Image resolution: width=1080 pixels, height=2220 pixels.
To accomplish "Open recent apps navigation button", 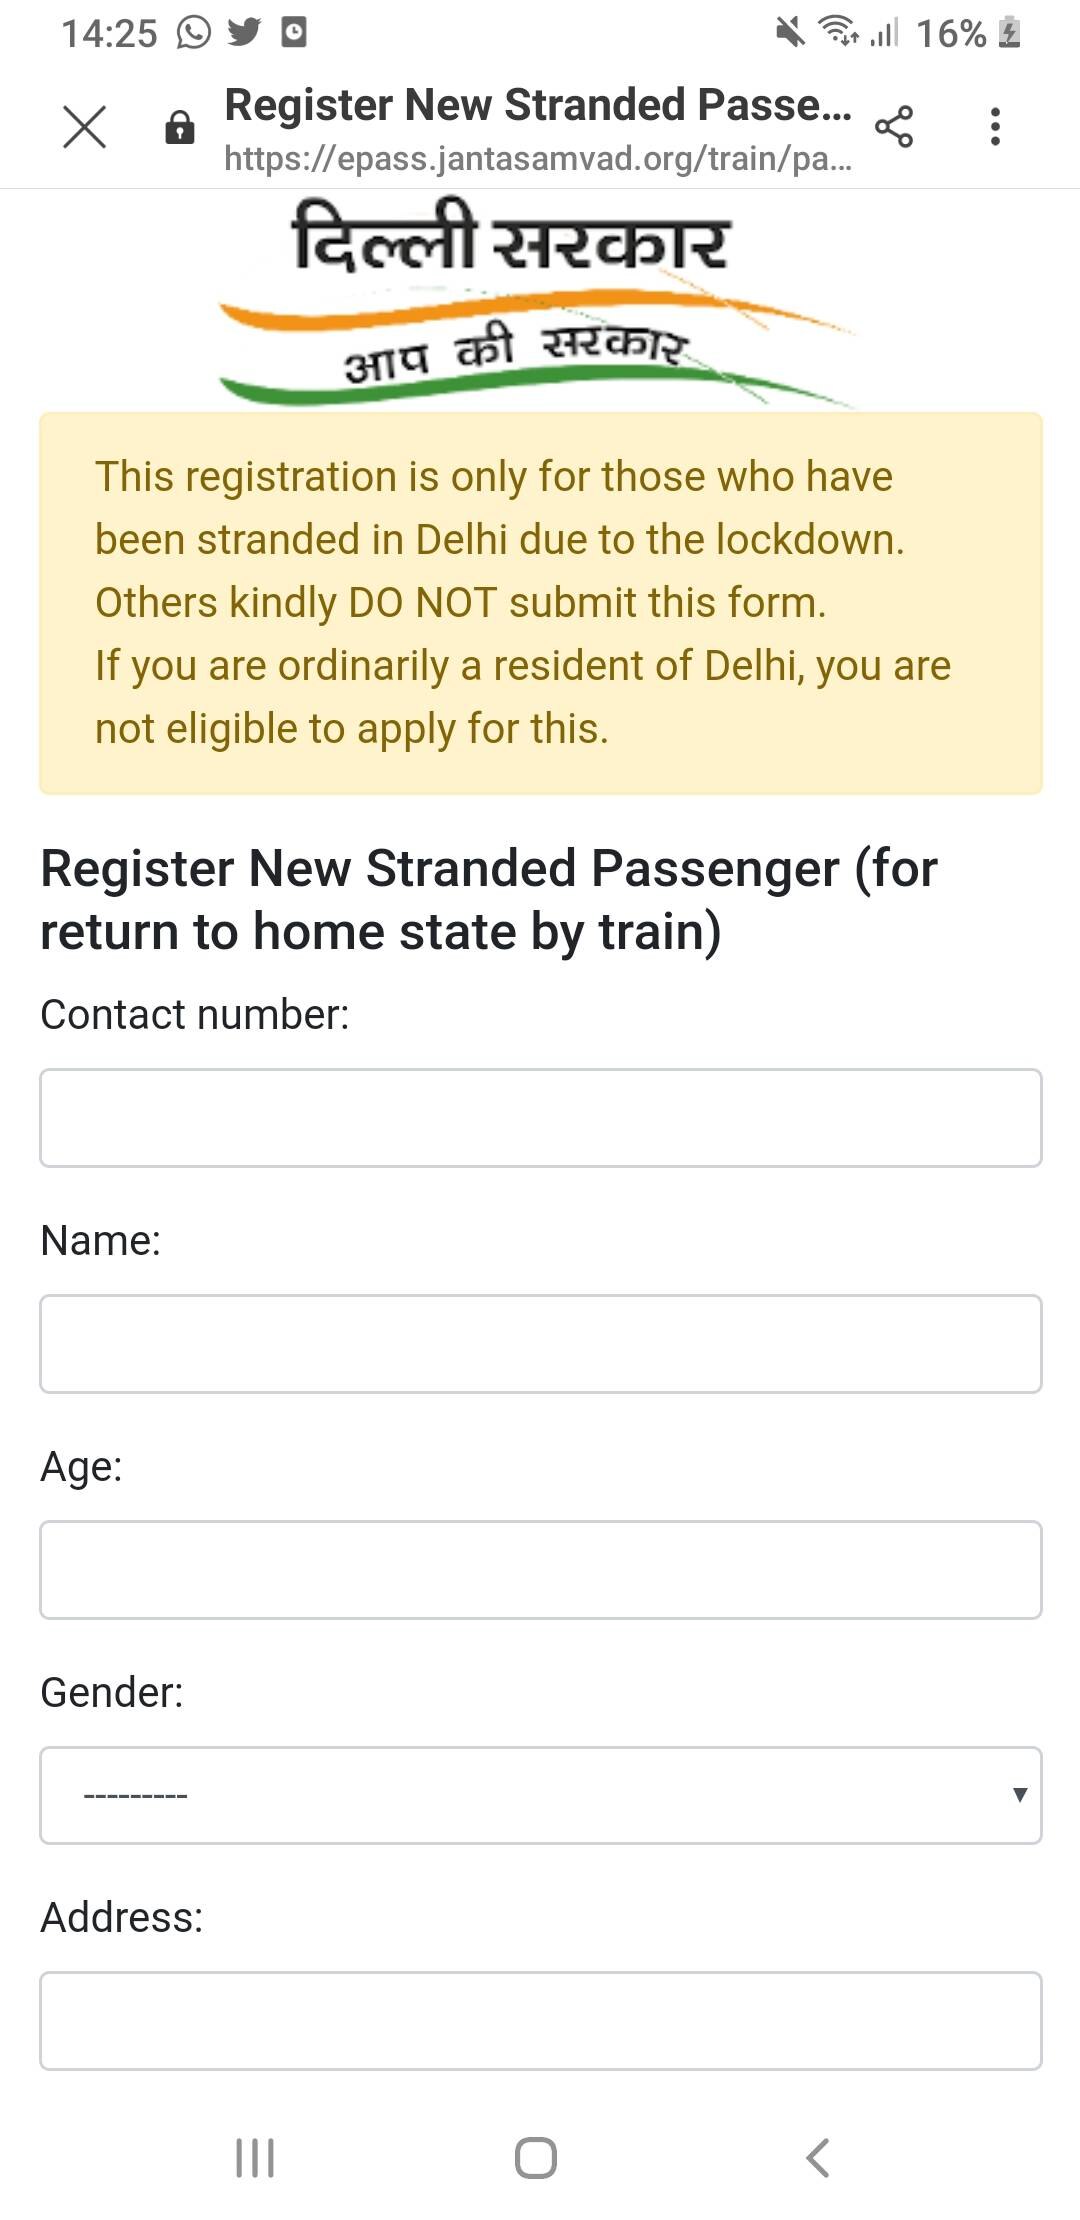I will click(x=254, y=2157).
